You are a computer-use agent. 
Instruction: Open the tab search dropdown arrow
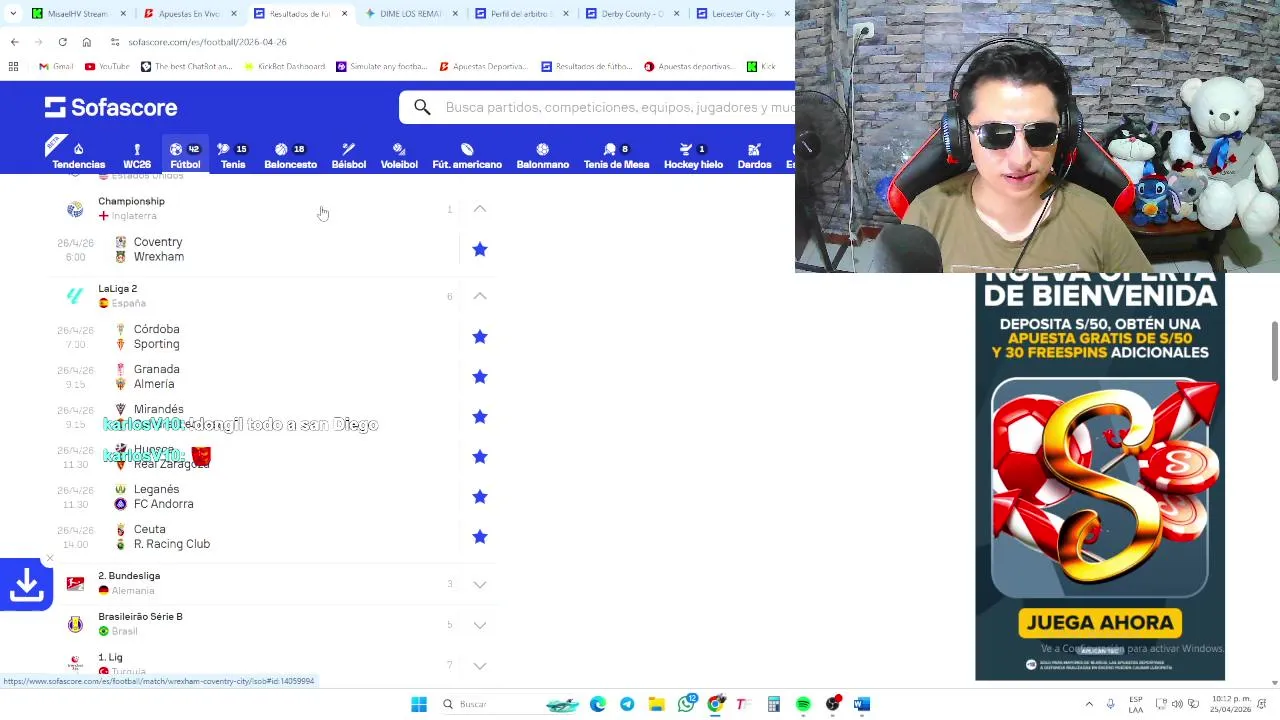pyautogui.click(x=13, y=13)
